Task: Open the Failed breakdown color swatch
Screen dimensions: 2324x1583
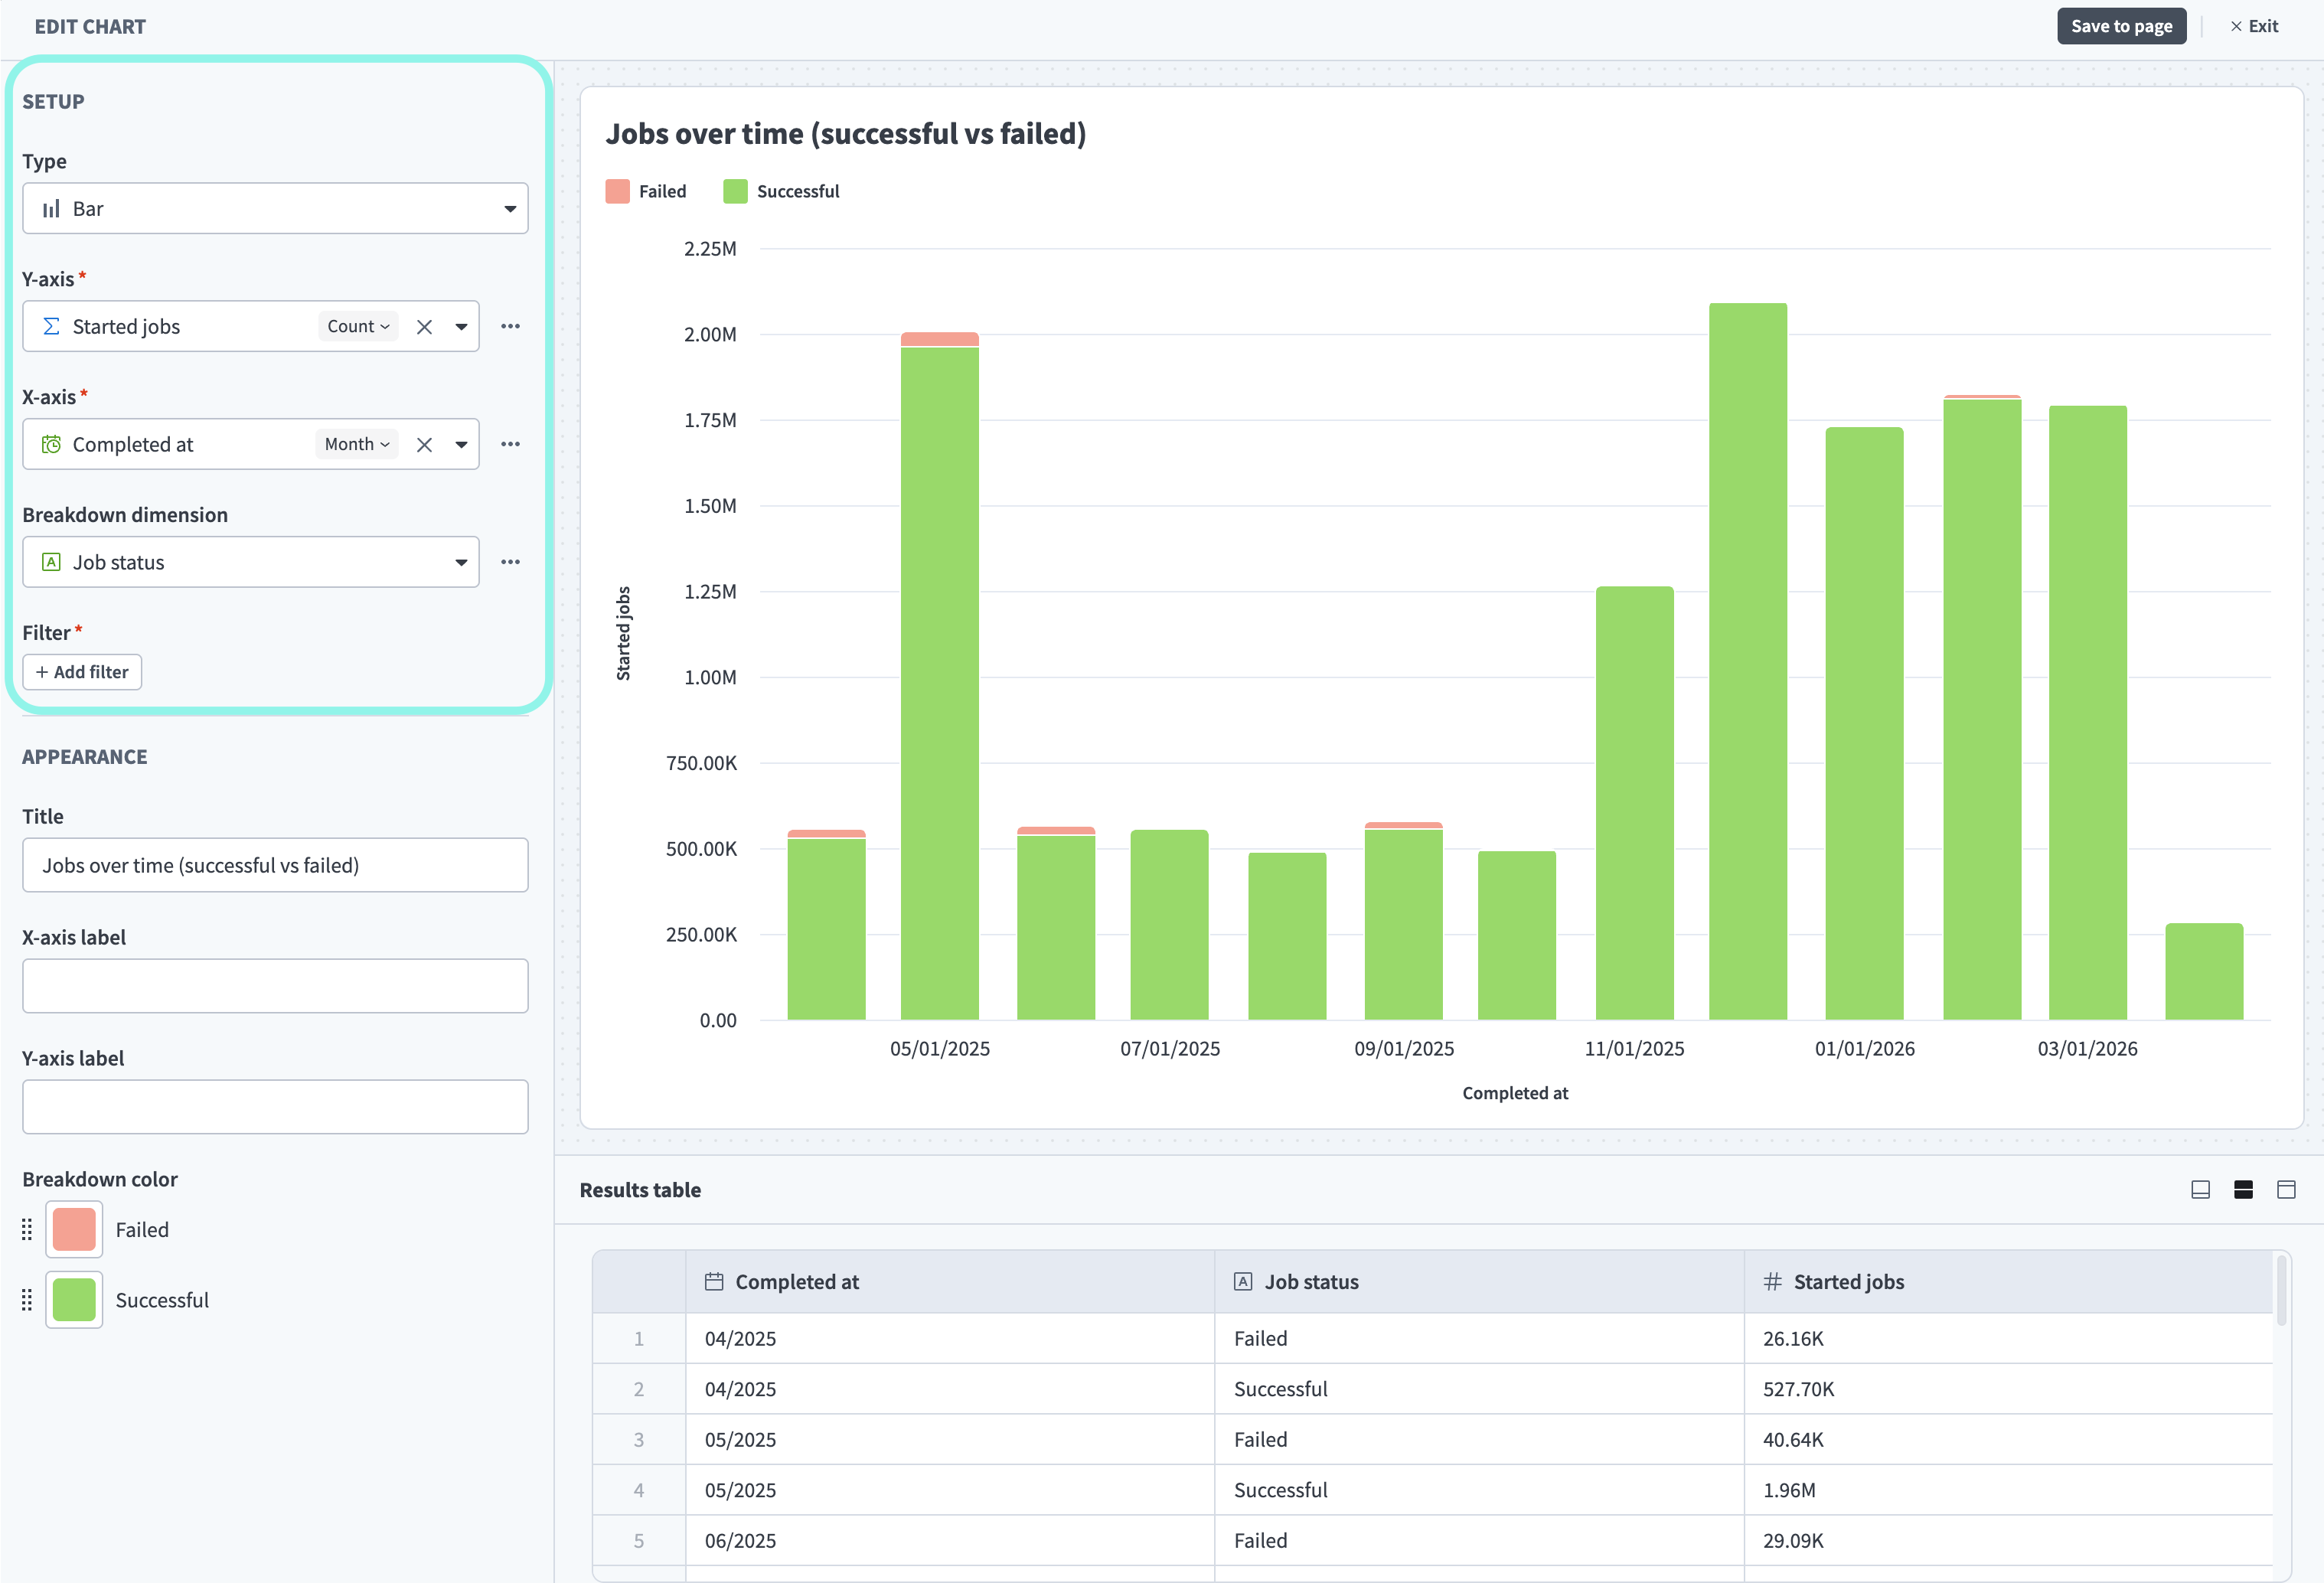Action: [74, 1230]
